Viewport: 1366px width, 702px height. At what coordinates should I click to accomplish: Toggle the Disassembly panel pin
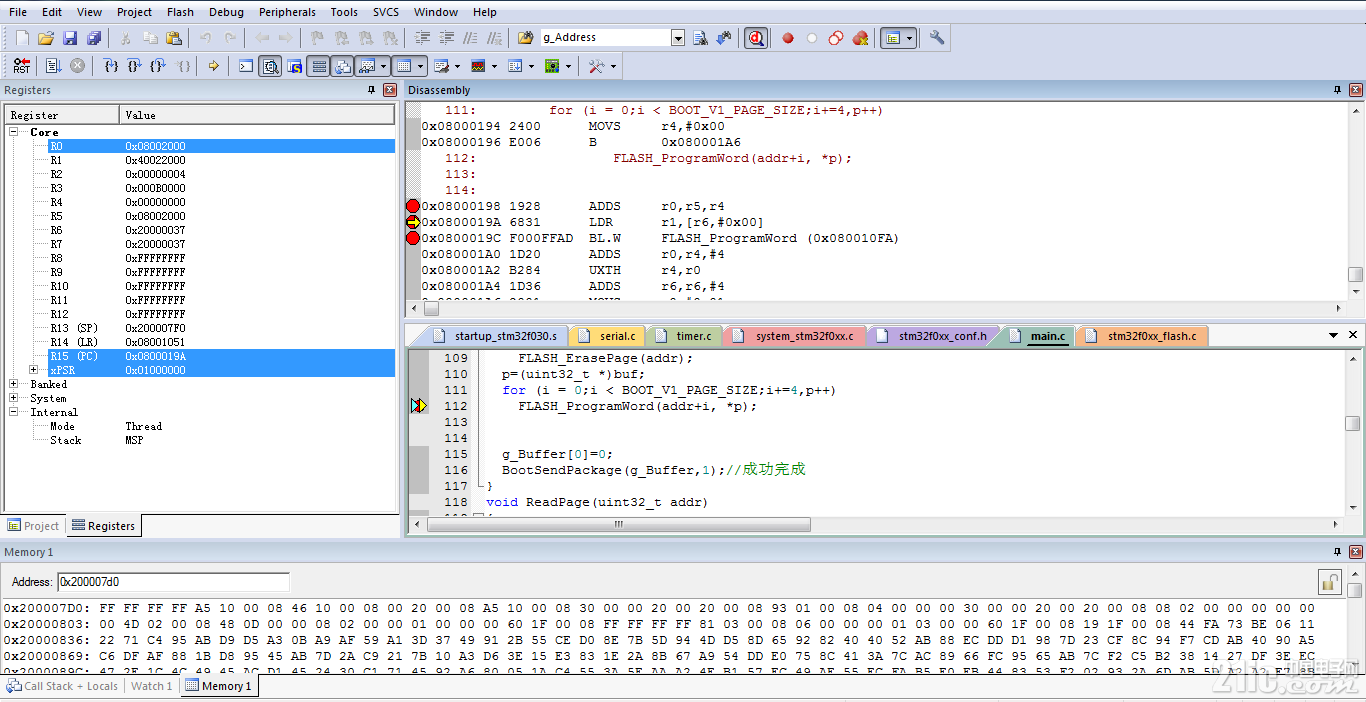click(1338, 90)
